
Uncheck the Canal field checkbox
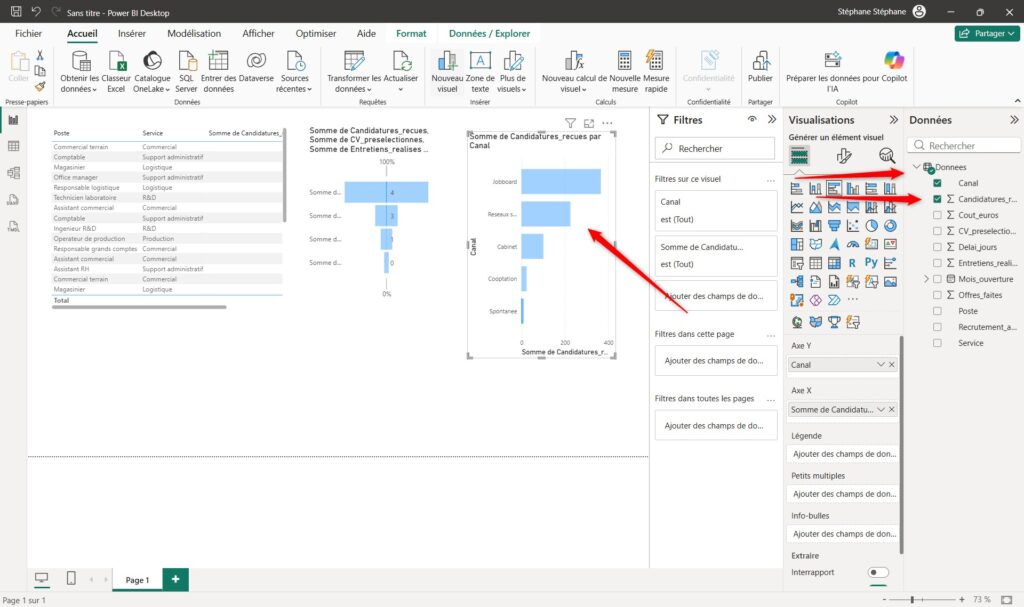coord(937,183)
